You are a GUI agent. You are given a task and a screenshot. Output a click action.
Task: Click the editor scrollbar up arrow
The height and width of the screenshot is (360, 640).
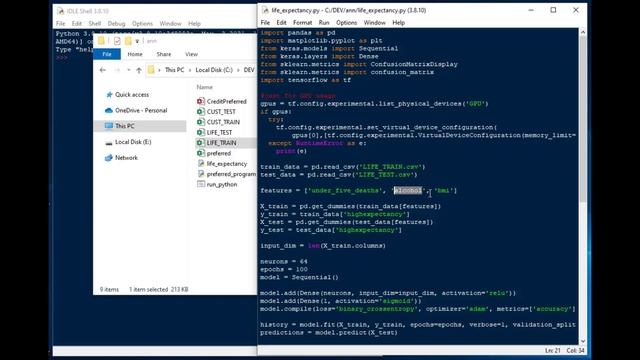(583, 32)
